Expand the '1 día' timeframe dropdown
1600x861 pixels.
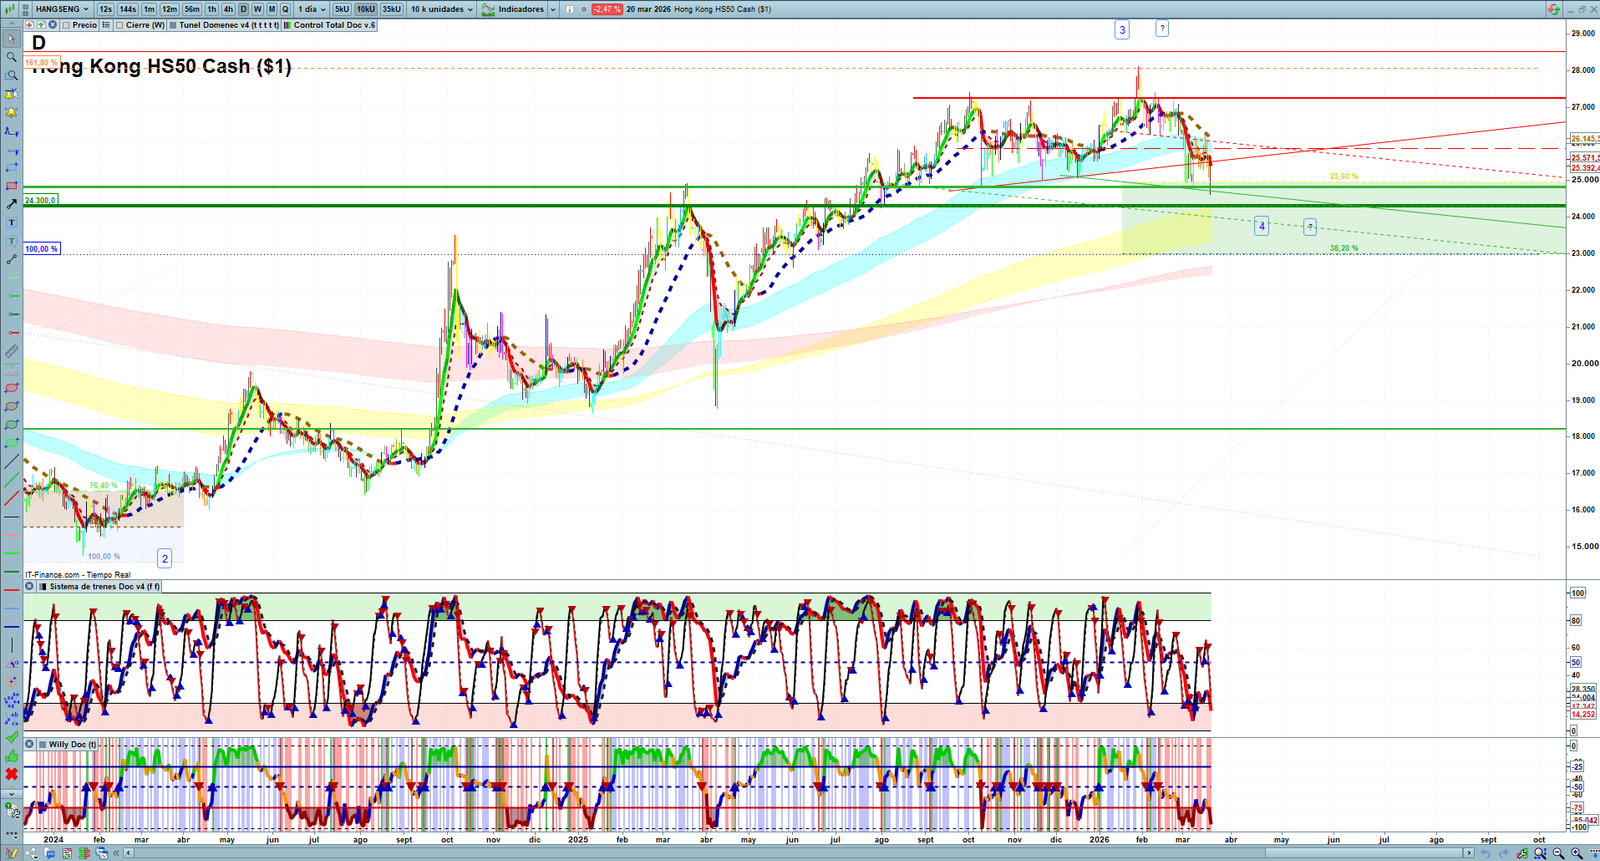point(311,9)
